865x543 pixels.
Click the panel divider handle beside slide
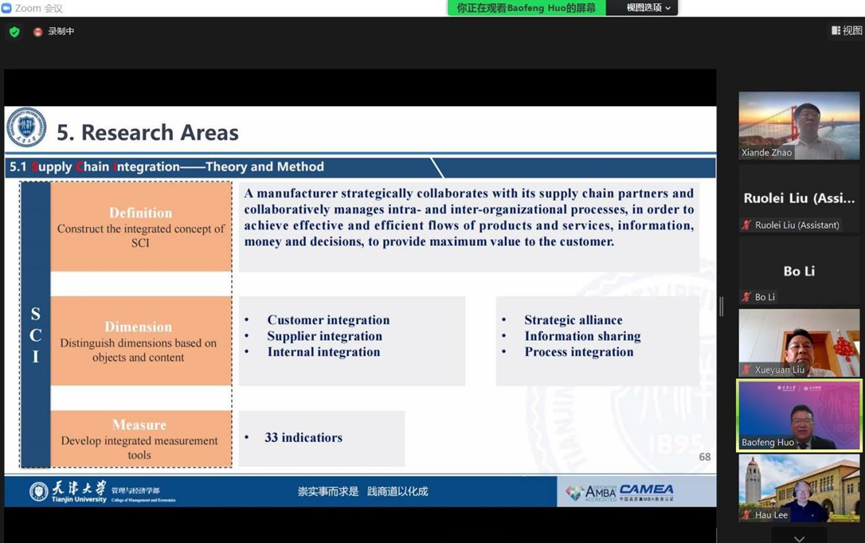(721, 307)
